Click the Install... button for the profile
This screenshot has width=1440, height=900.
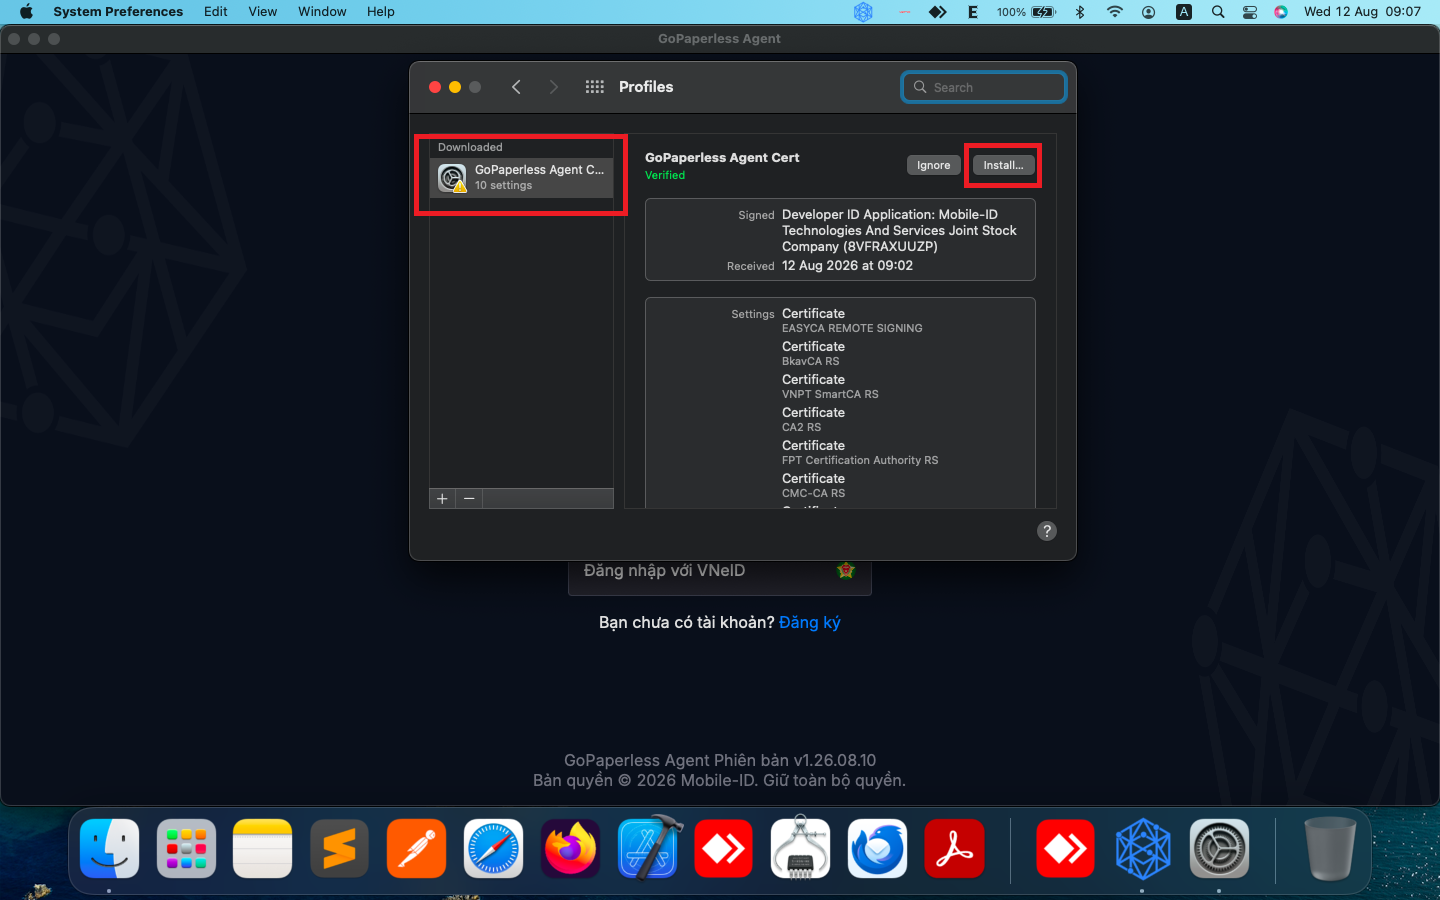(1003, 165)
